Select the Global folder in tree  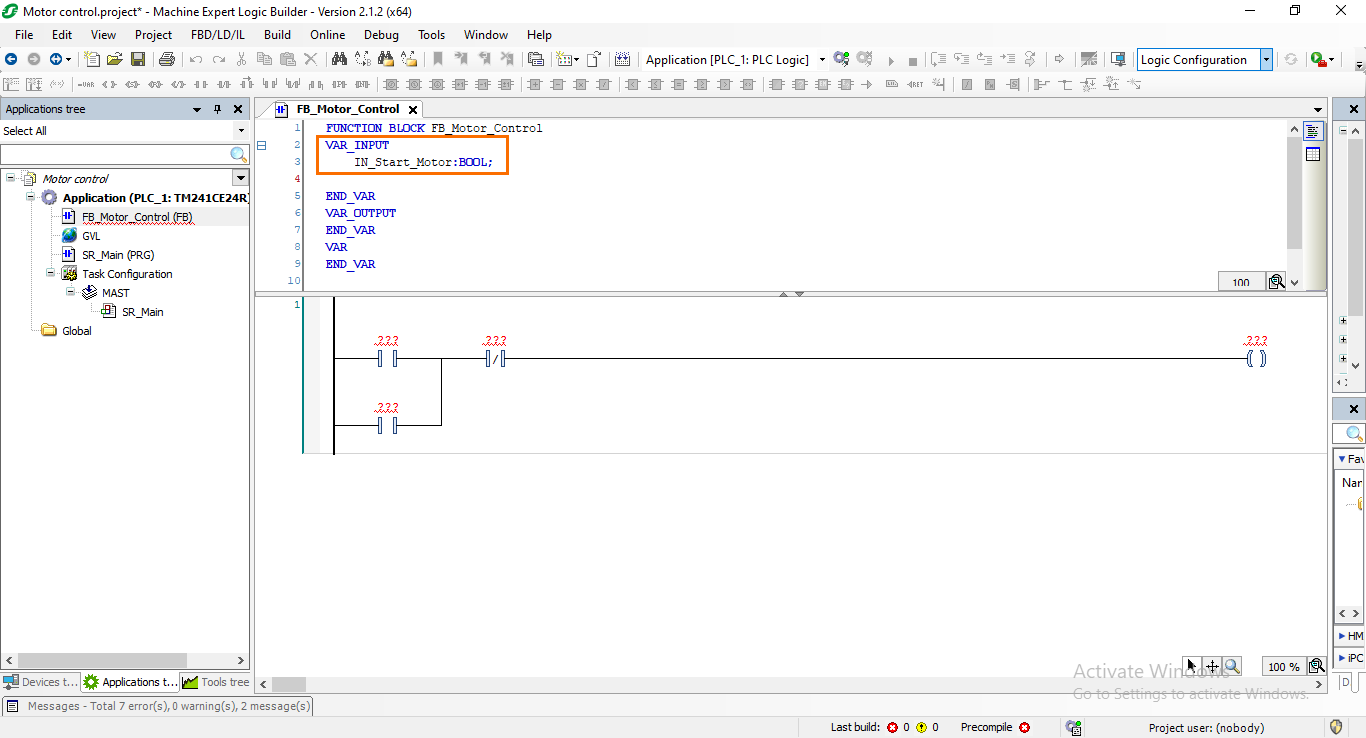click(x=76, y=331)
